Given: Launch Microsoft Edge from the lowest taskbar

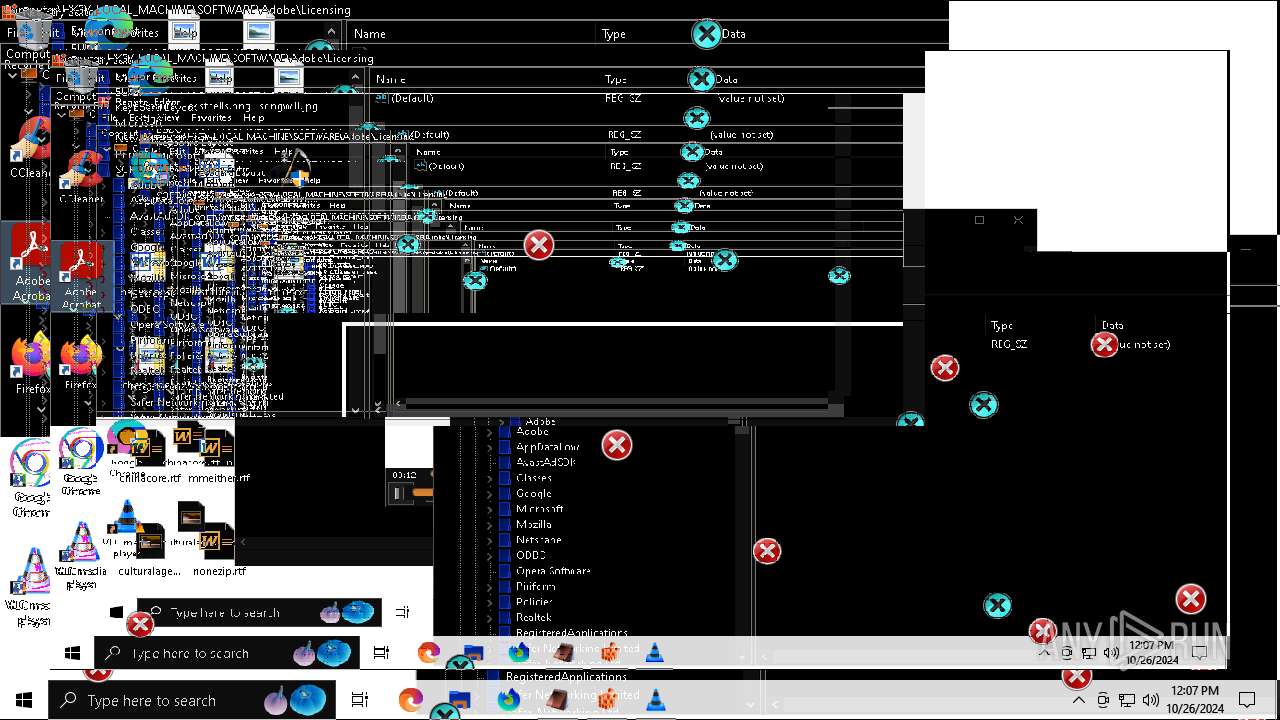Looking at the screenshot, I should point(411,700).
